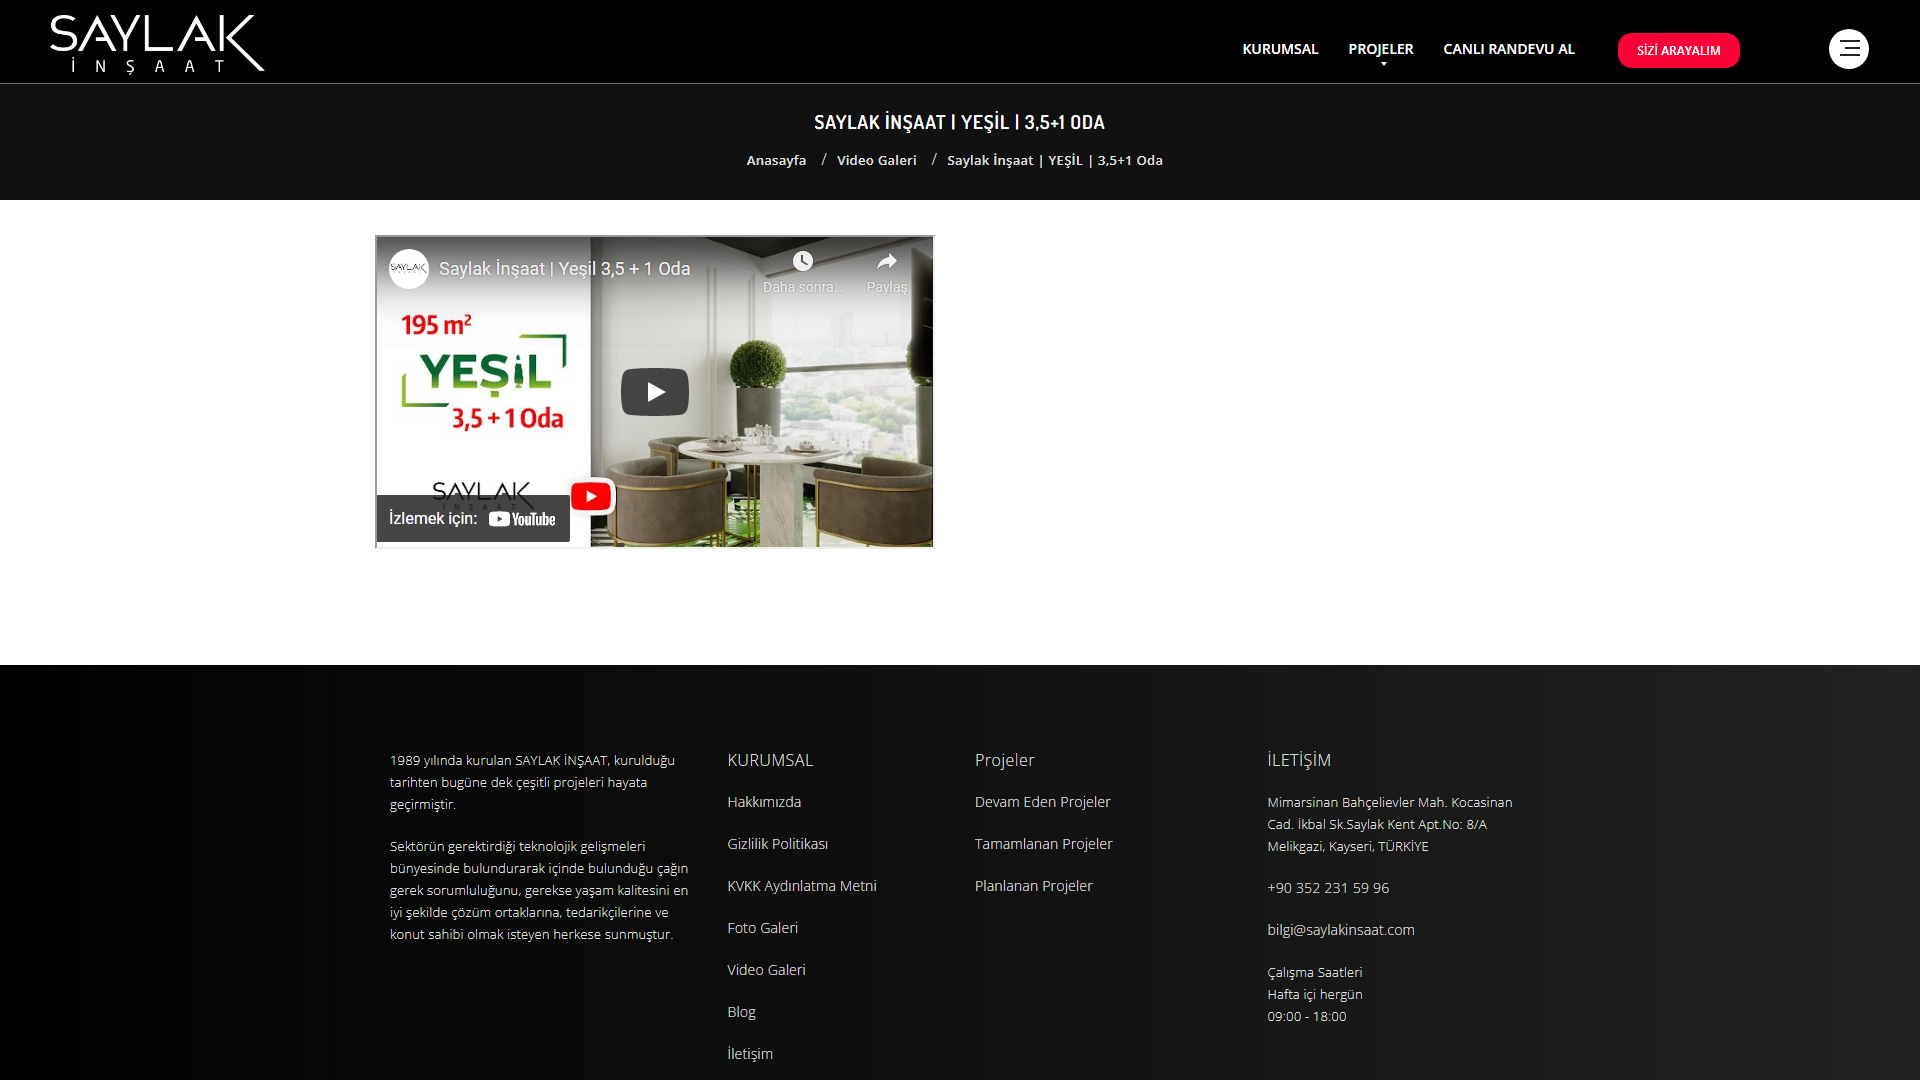Open Devam Eden Projeler link
Image resolution: width=1920 pixels, height=1080 pixels.
[x=1042, y=802]
